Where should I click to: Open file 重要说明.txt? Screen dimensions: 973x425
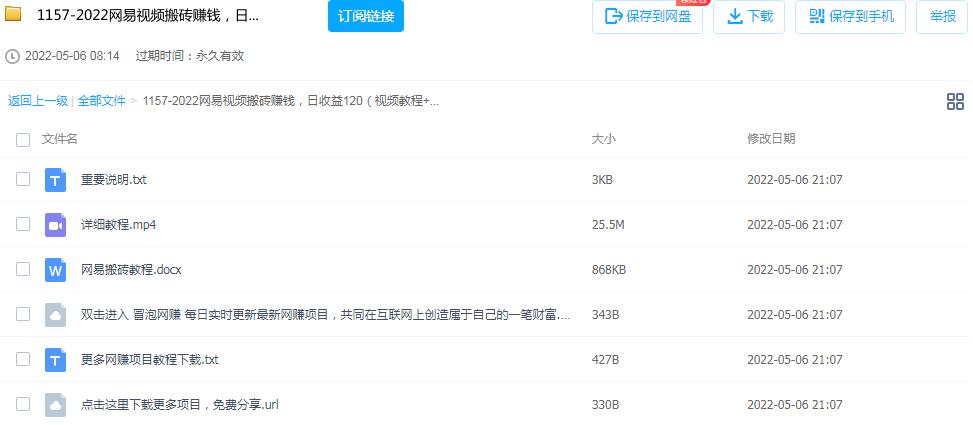114,180
